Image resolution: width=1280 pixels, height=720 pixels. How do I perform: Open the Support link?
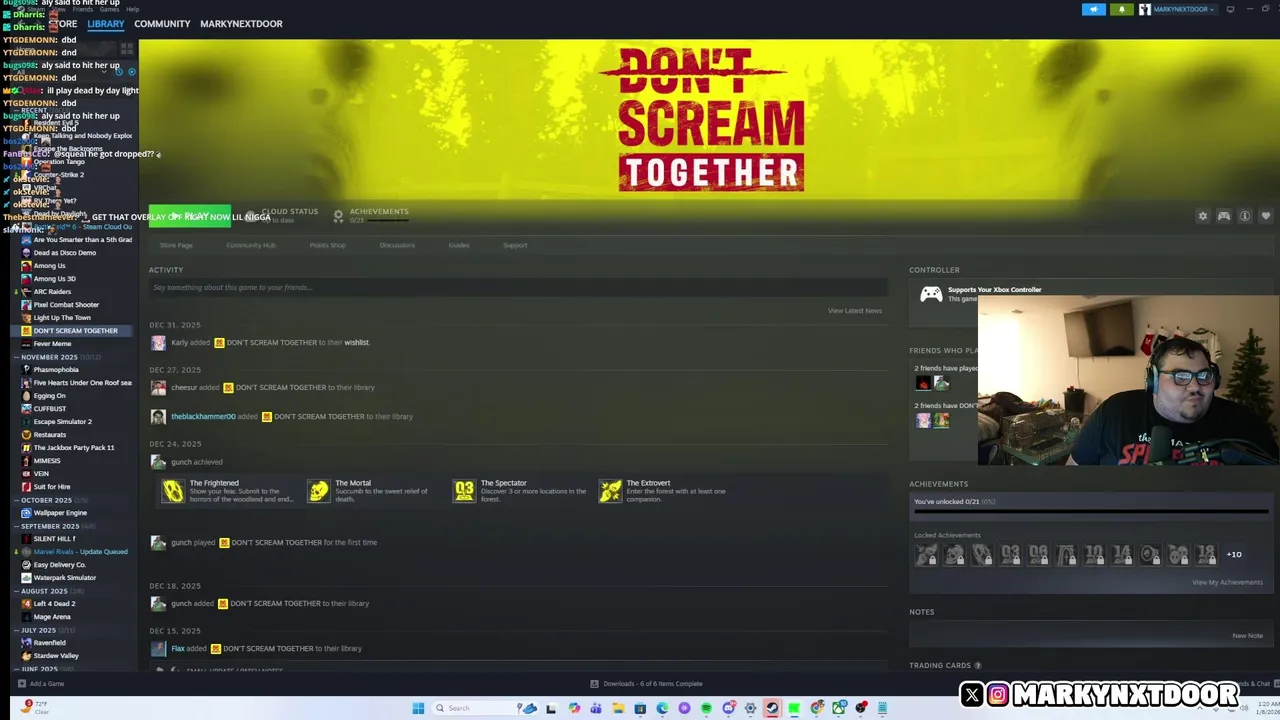(515, 245)
